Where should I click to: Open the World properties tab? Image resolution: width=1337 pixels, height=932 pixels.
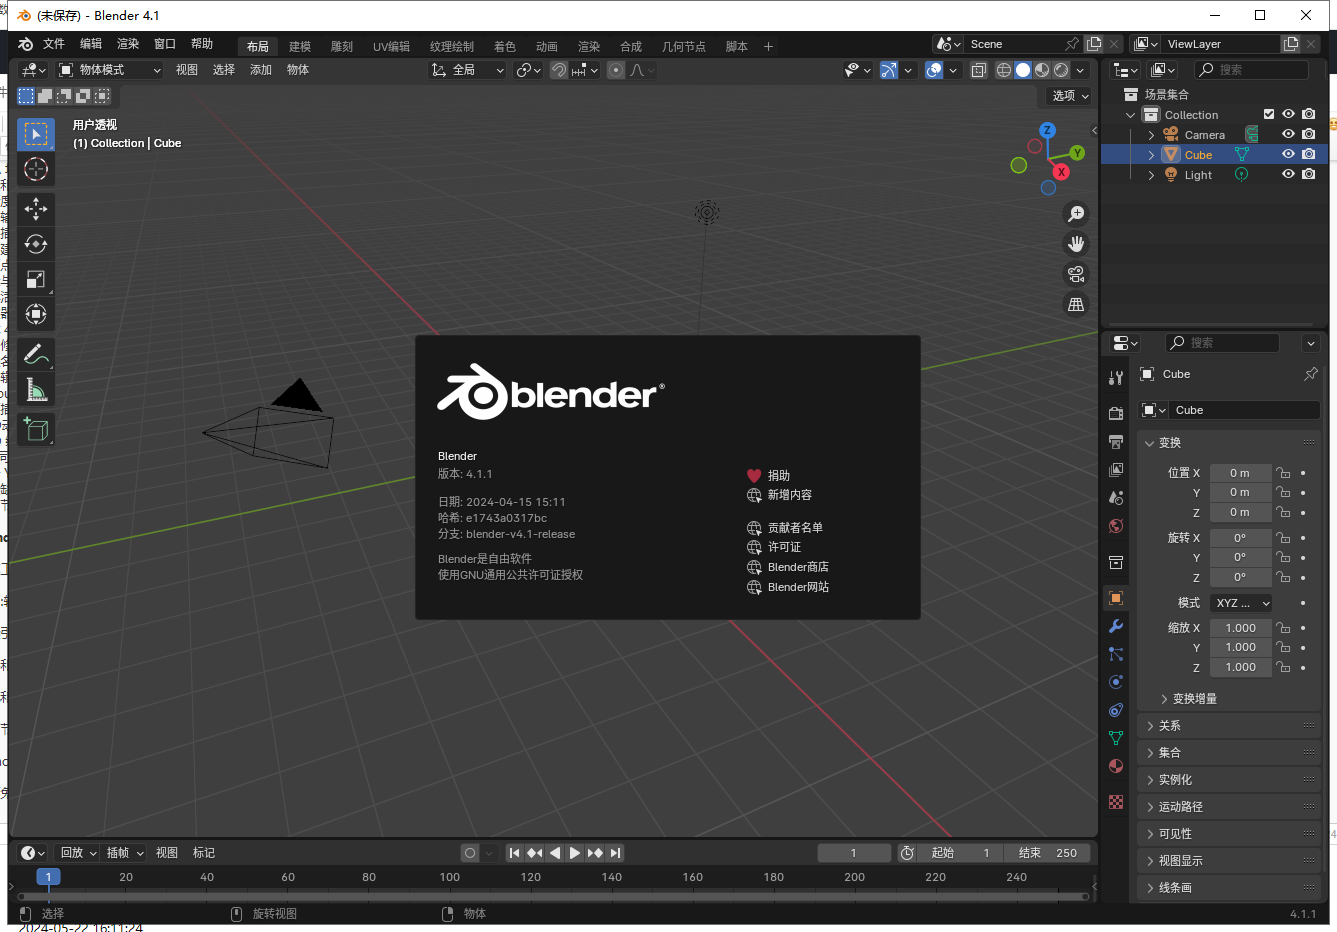1116,525
